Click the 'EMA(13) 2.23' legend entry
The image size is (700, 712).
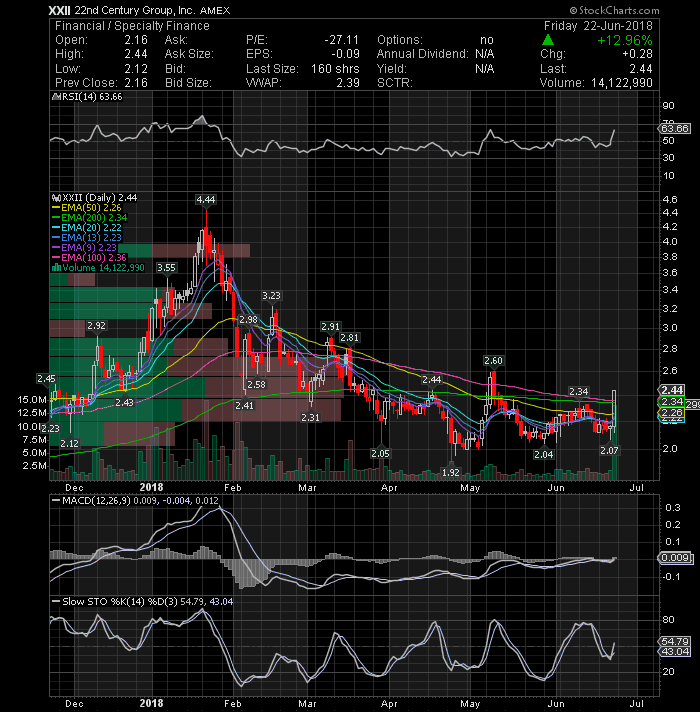(x=87, y=237)
